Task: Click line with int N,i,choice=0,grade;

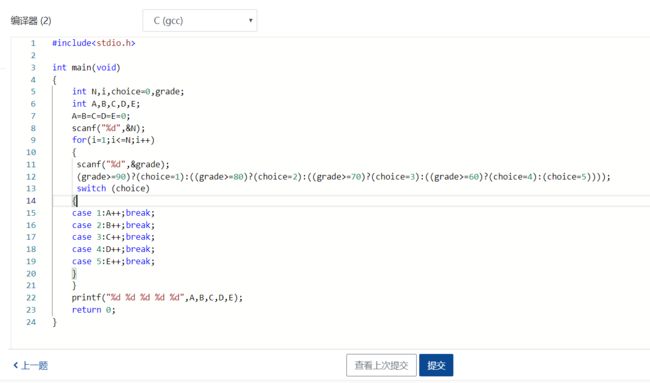Action: (x=128, y=92)
